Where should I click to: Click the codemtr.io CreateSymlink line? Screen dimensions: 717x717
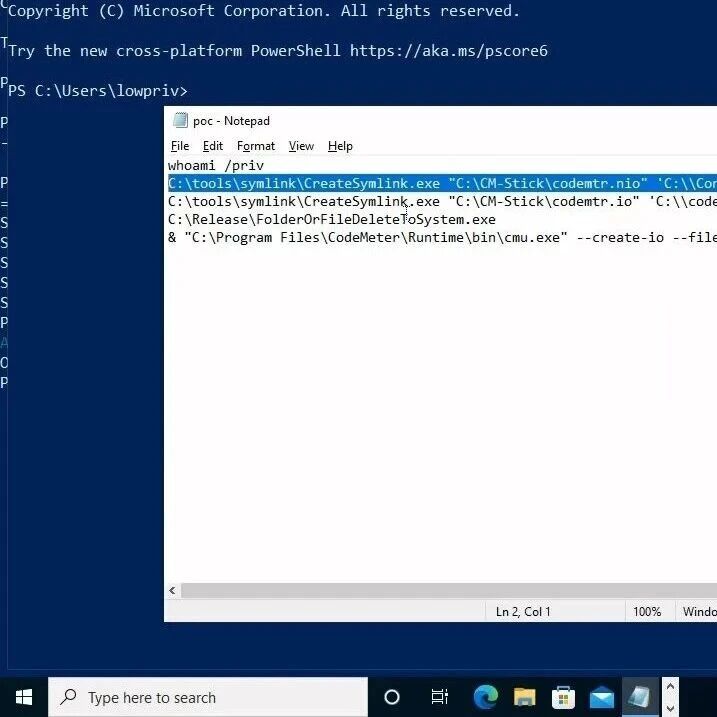(442, 201)
